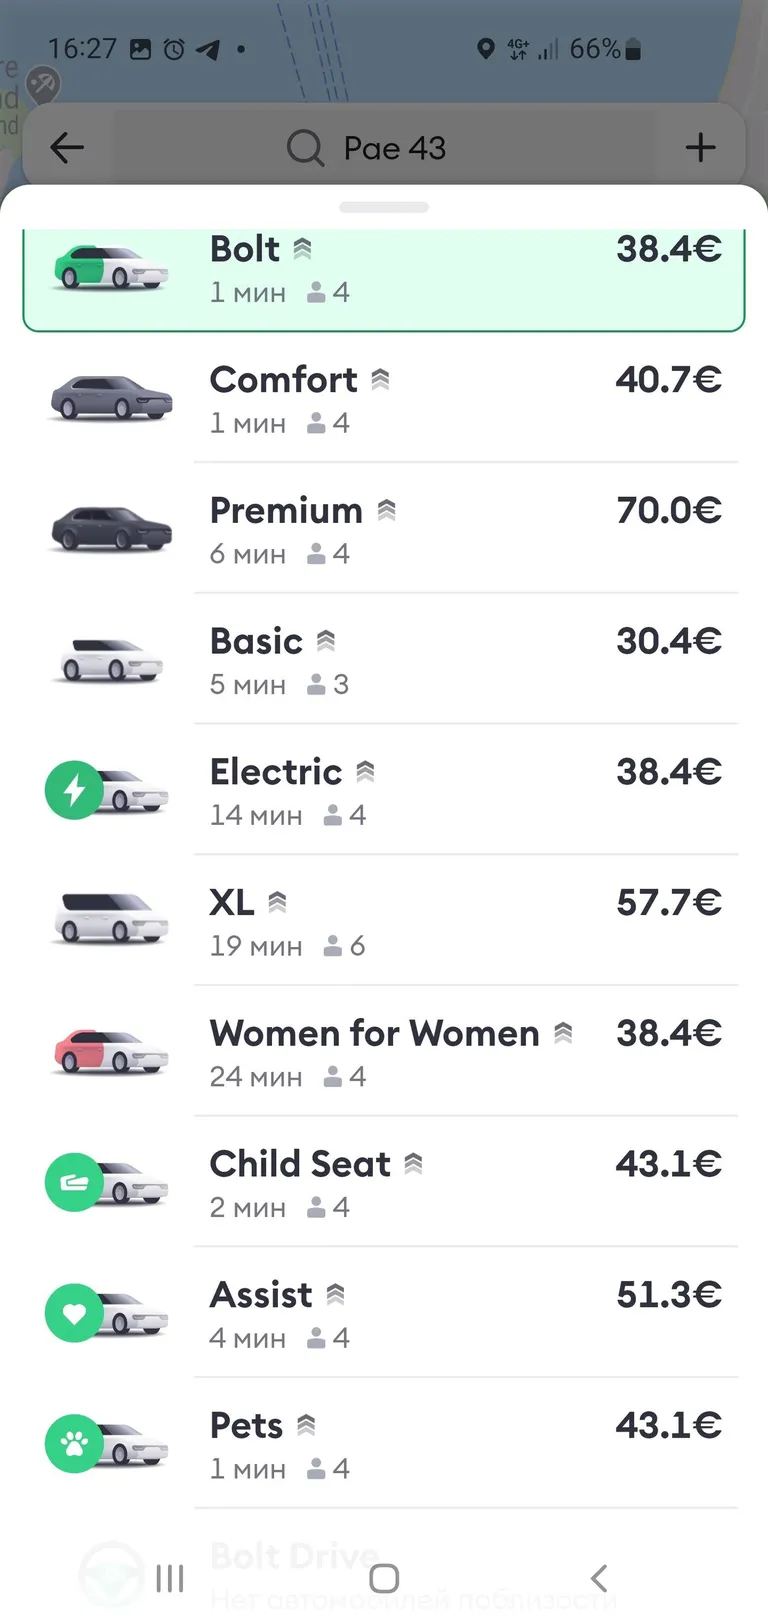Screen dimensions: 768x1622
Task: Pick the Premium ride for 70.0€
Action: click(x=384, y=529)
